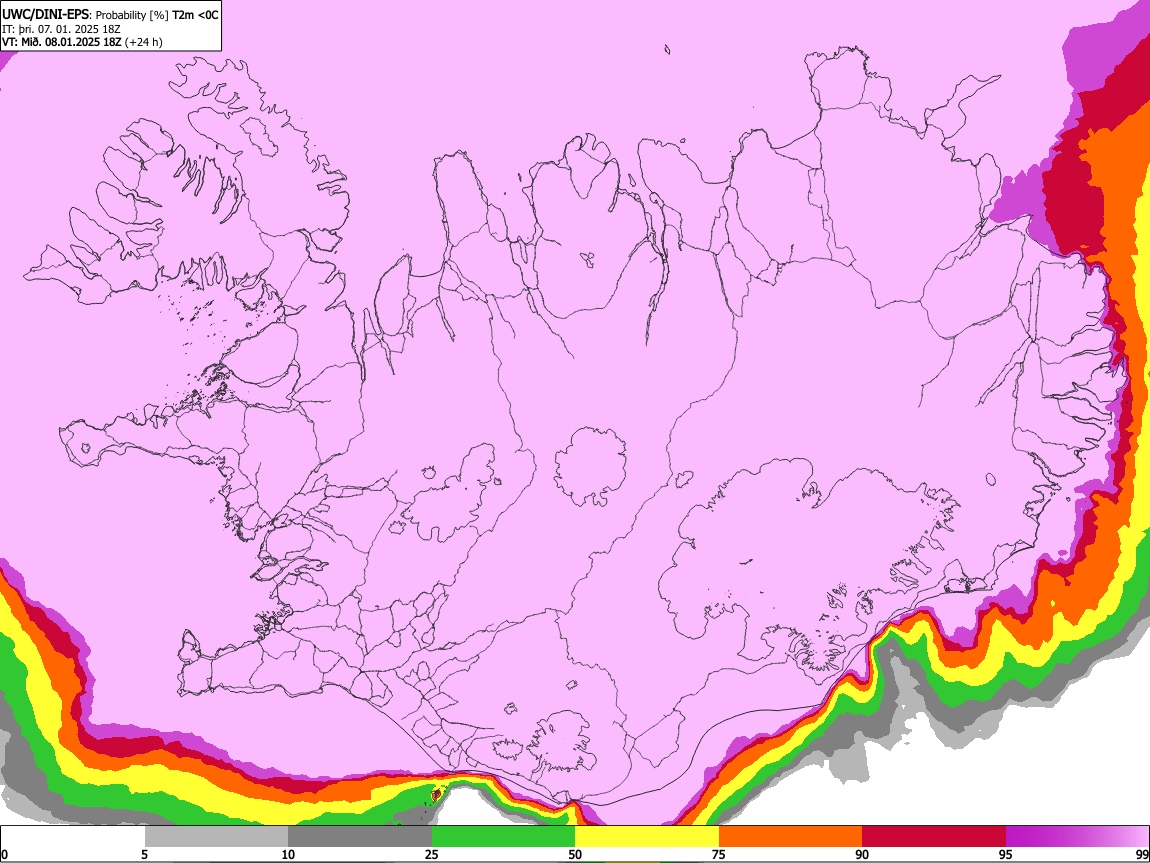Click the orange 75-90 legend swatch
This screenshot has height=863, width=1150.
coord(790,837)
